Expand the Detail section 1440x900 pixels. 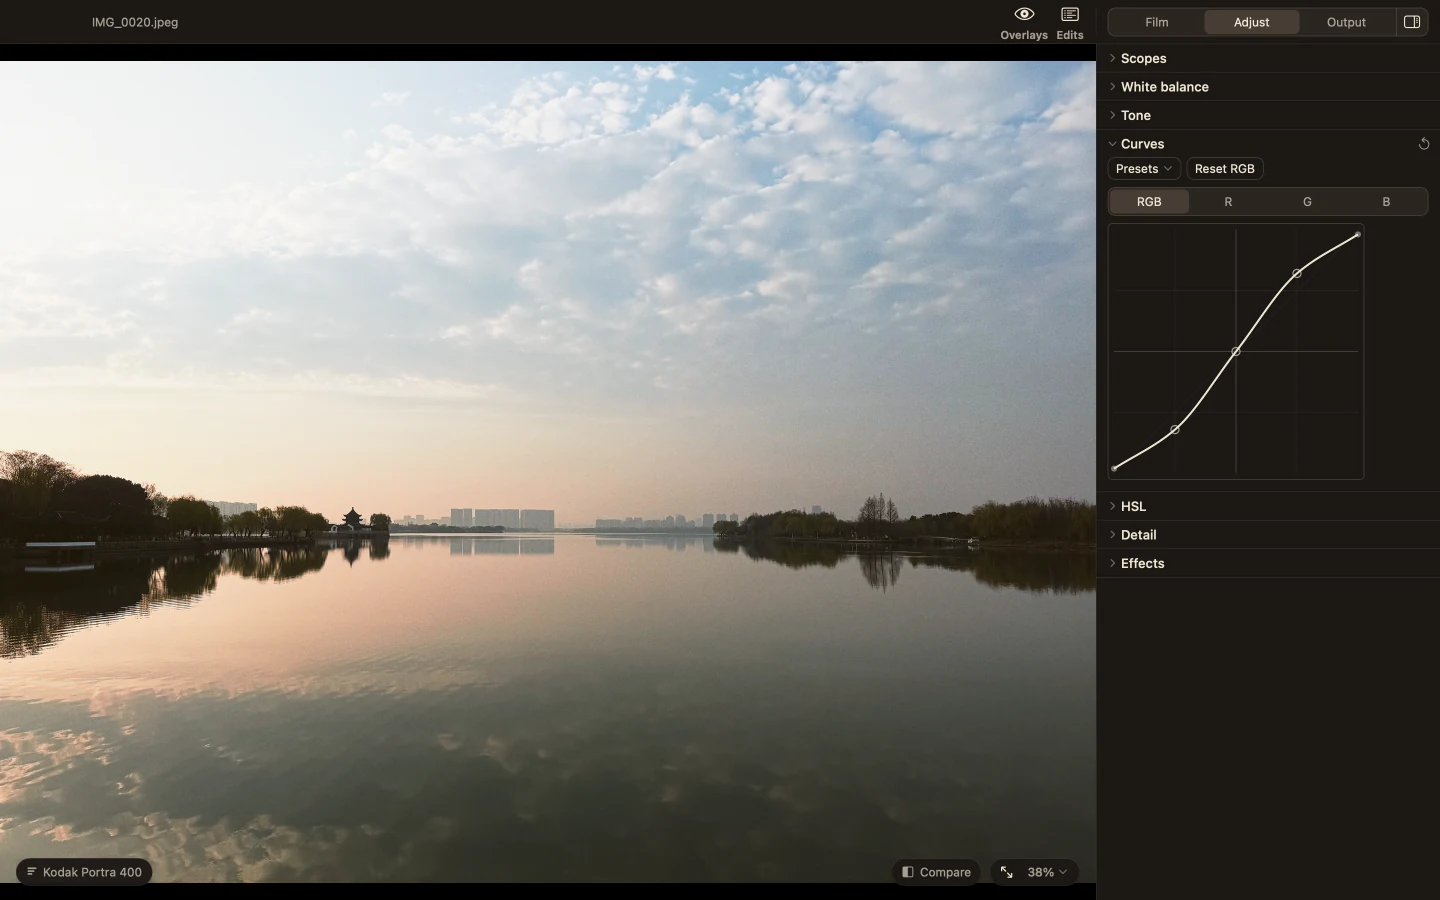(1268, 535)
